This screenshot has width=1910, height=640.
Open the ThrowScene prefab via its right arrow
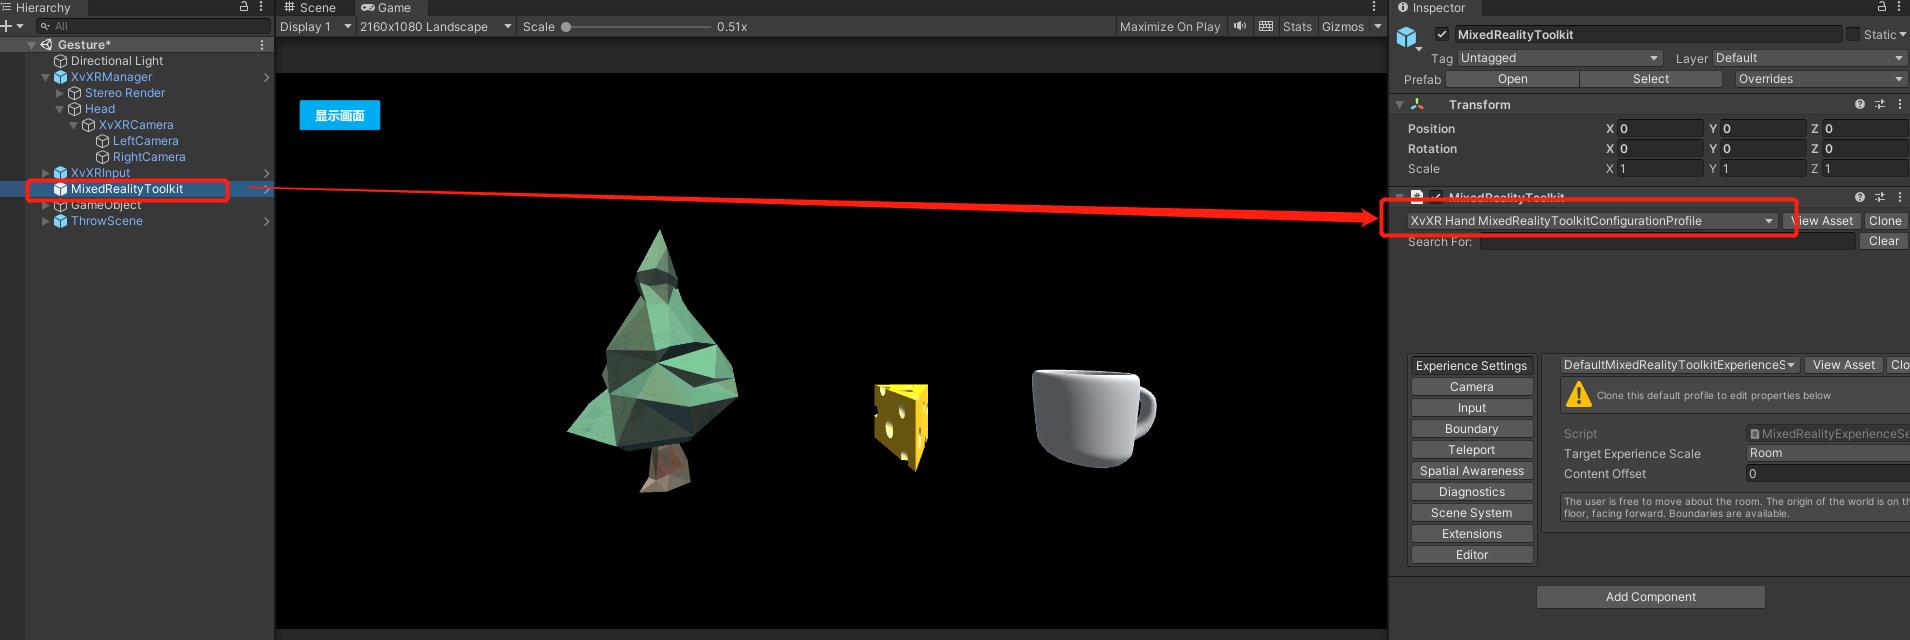(266, 221)
